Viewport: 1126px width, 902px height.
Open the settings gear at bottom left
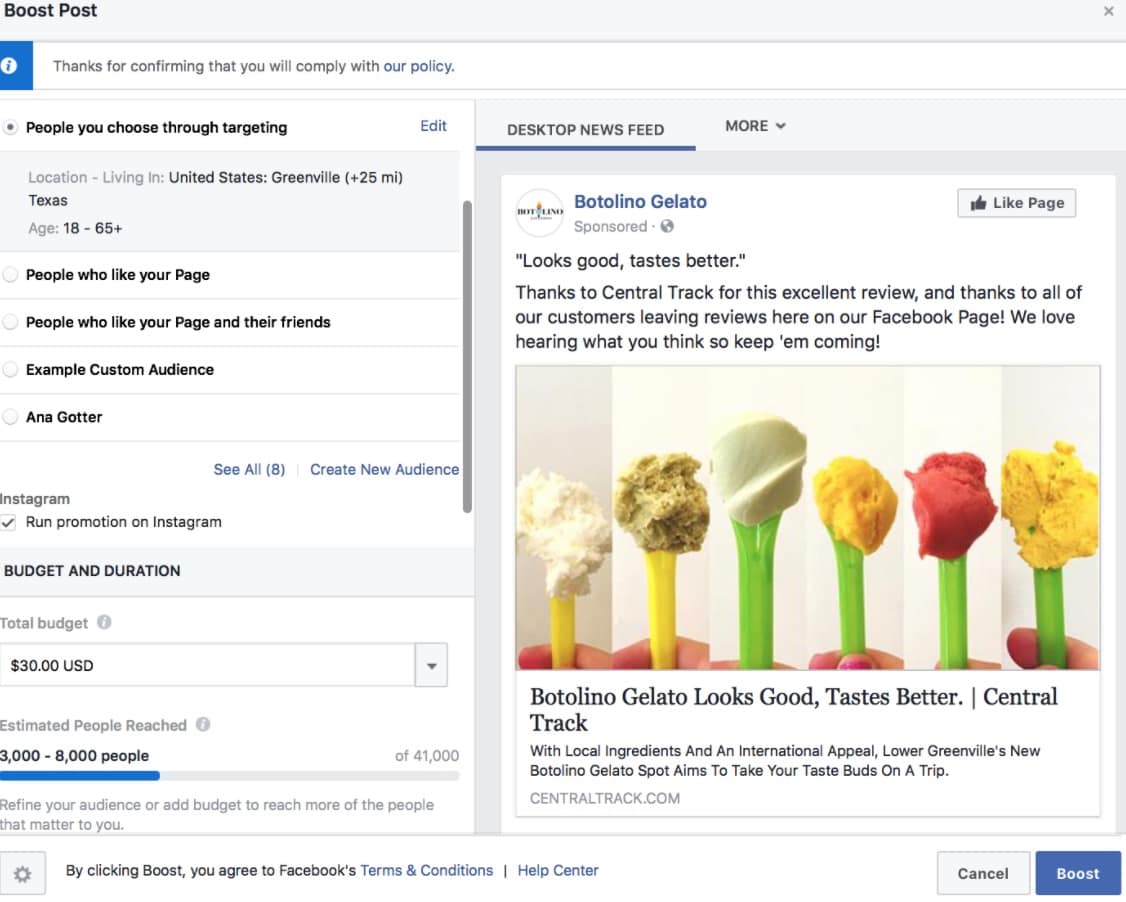click(x=22, y=872)
